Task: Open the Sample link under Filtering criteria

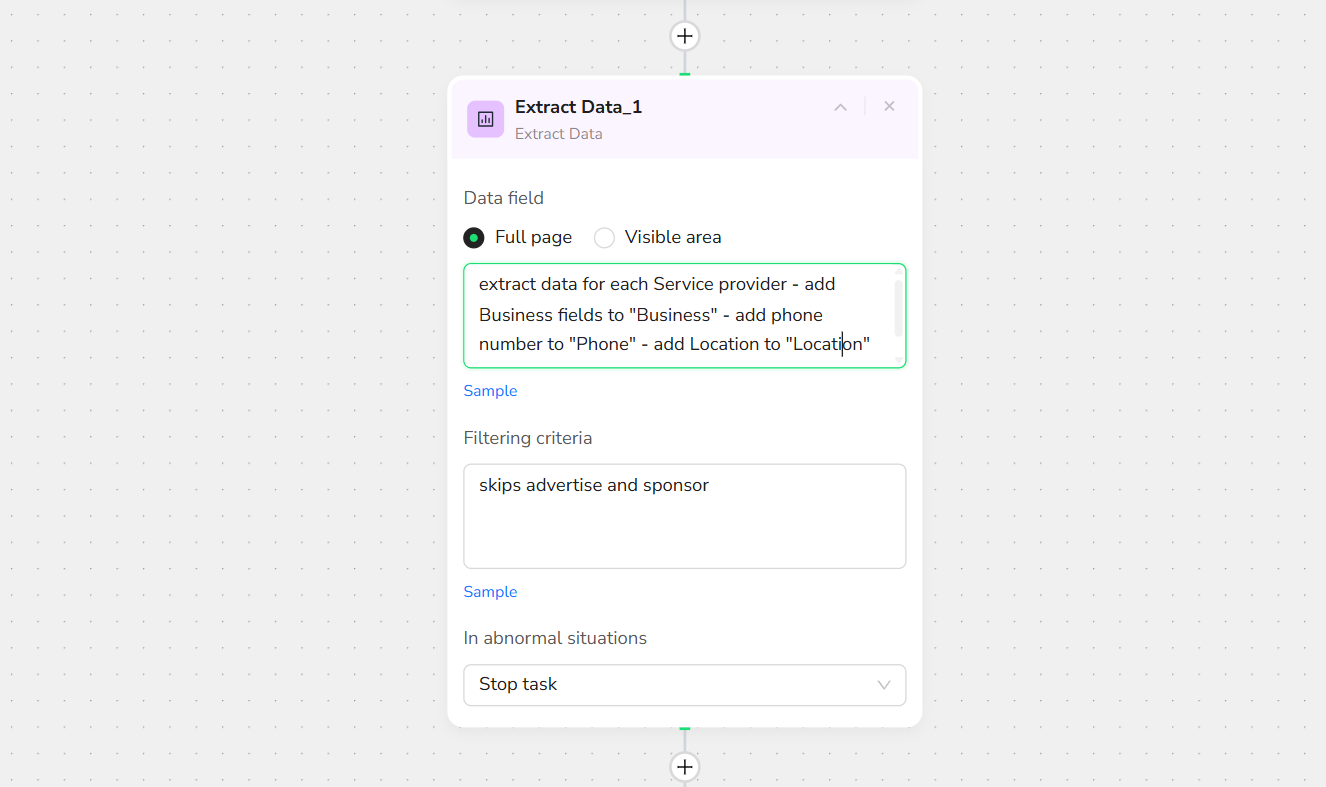Action: click(490, 592)
